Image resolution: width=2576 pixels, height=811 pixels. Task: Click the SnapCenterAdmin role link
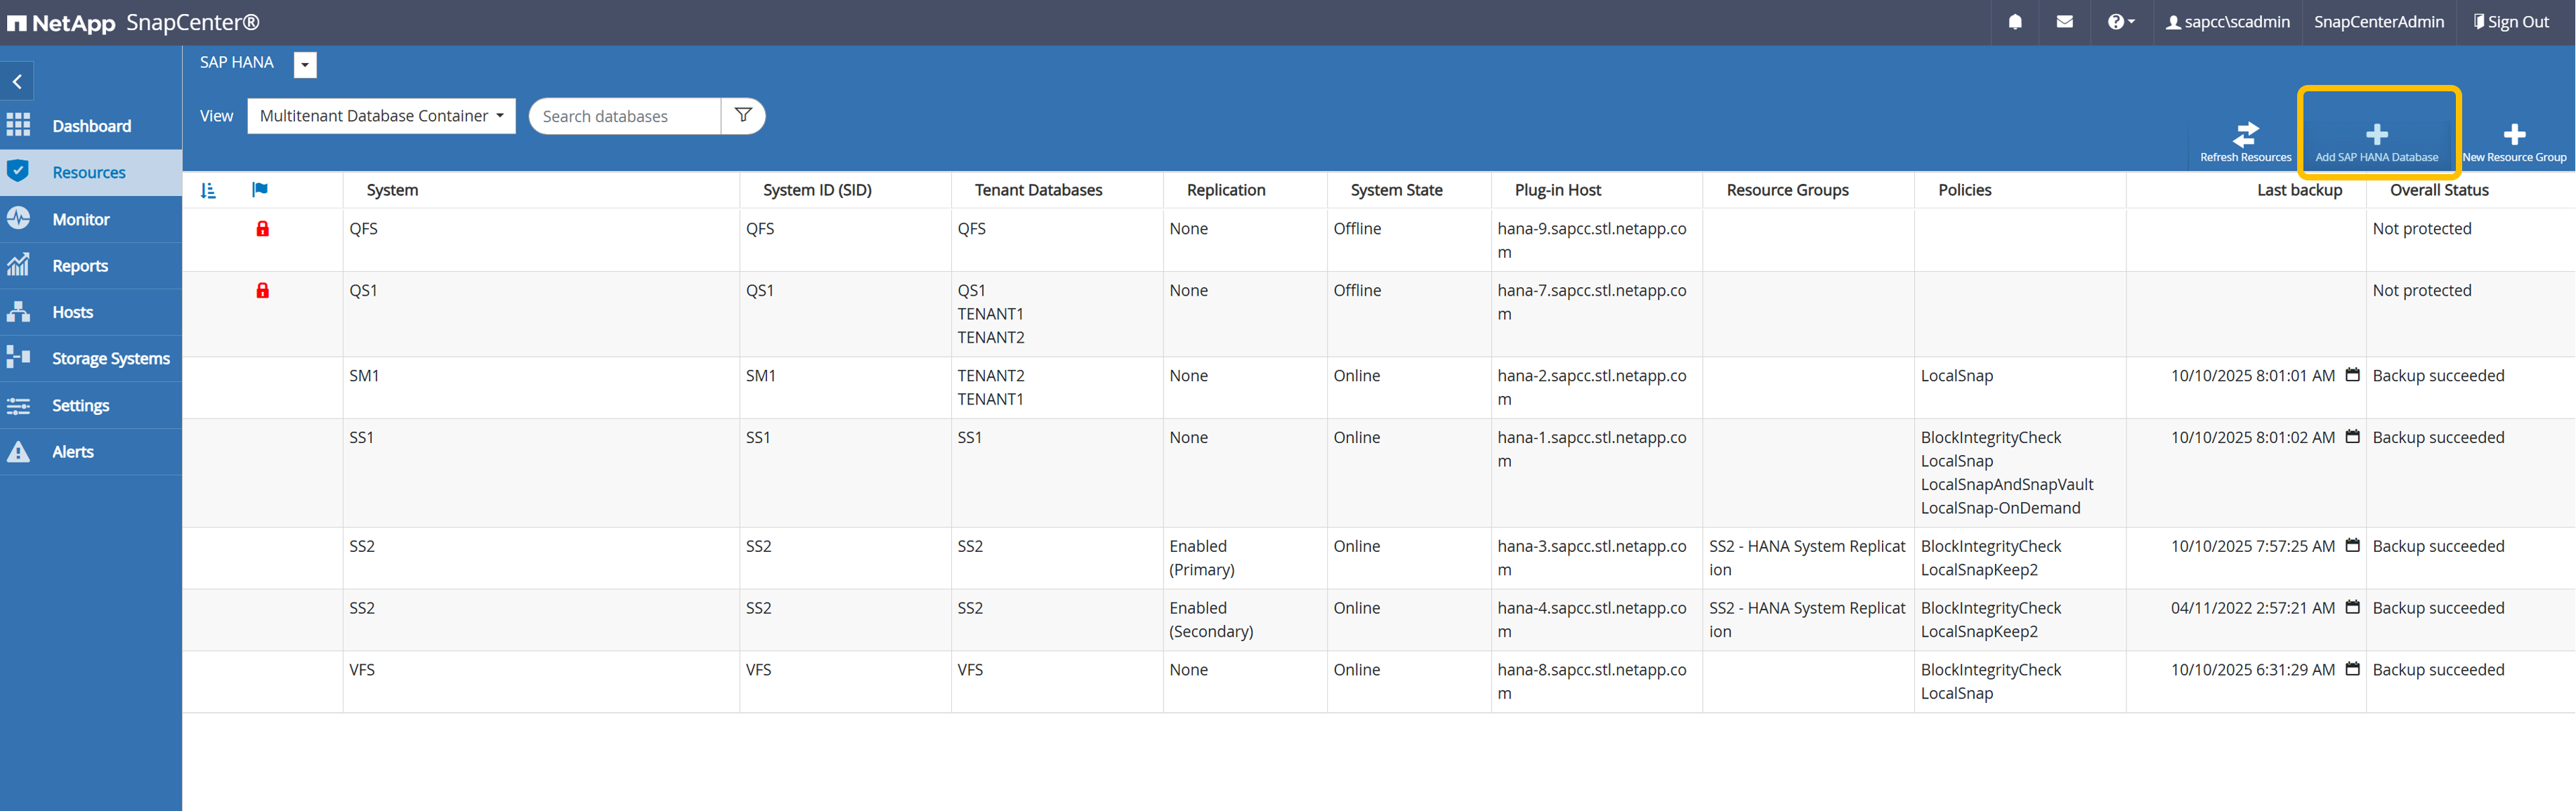pos(2378,22)
